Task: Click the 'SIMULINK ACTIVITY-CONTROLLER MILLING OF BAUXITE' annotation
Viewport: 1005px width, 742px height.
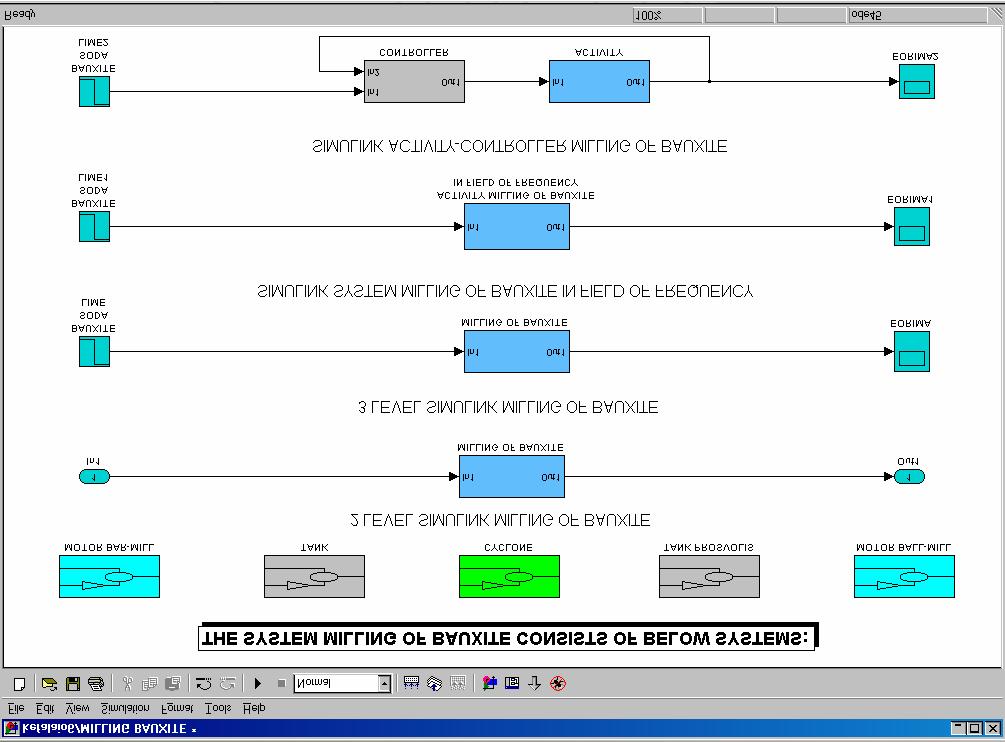Action: coord(520,147)
